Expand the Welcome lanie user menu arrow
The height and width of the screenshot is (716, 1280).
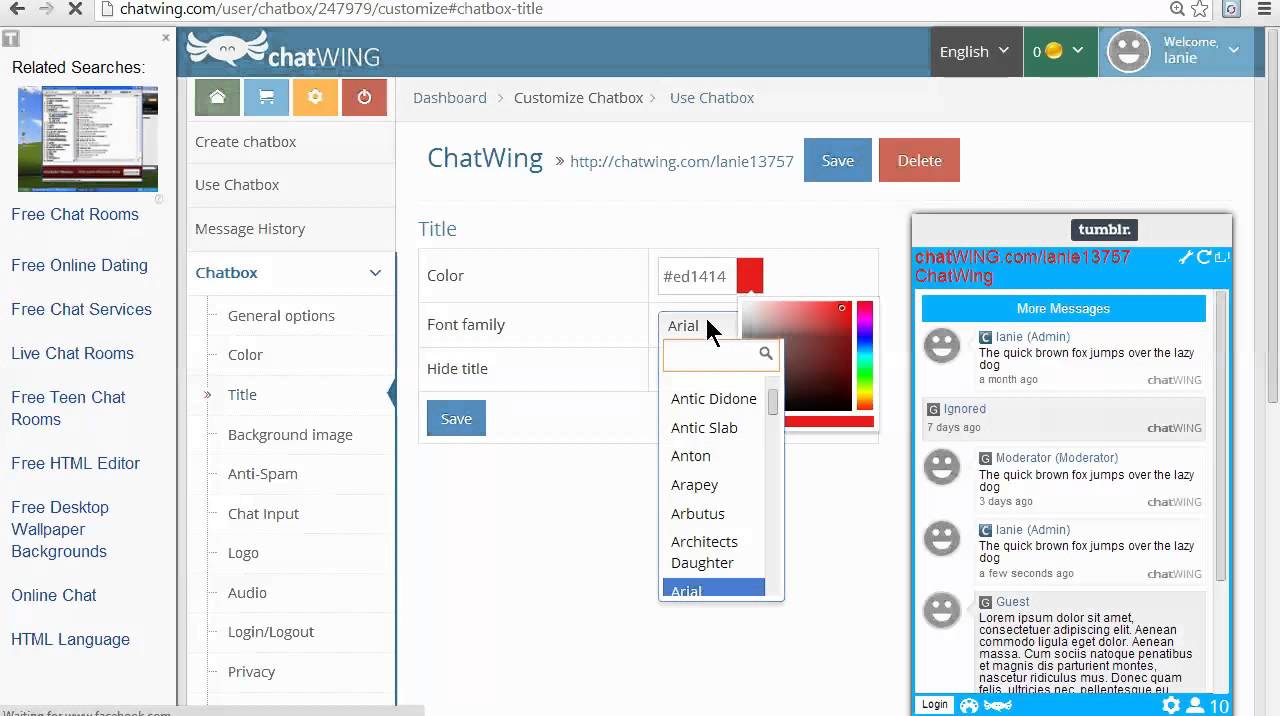tap(1234, 50)
